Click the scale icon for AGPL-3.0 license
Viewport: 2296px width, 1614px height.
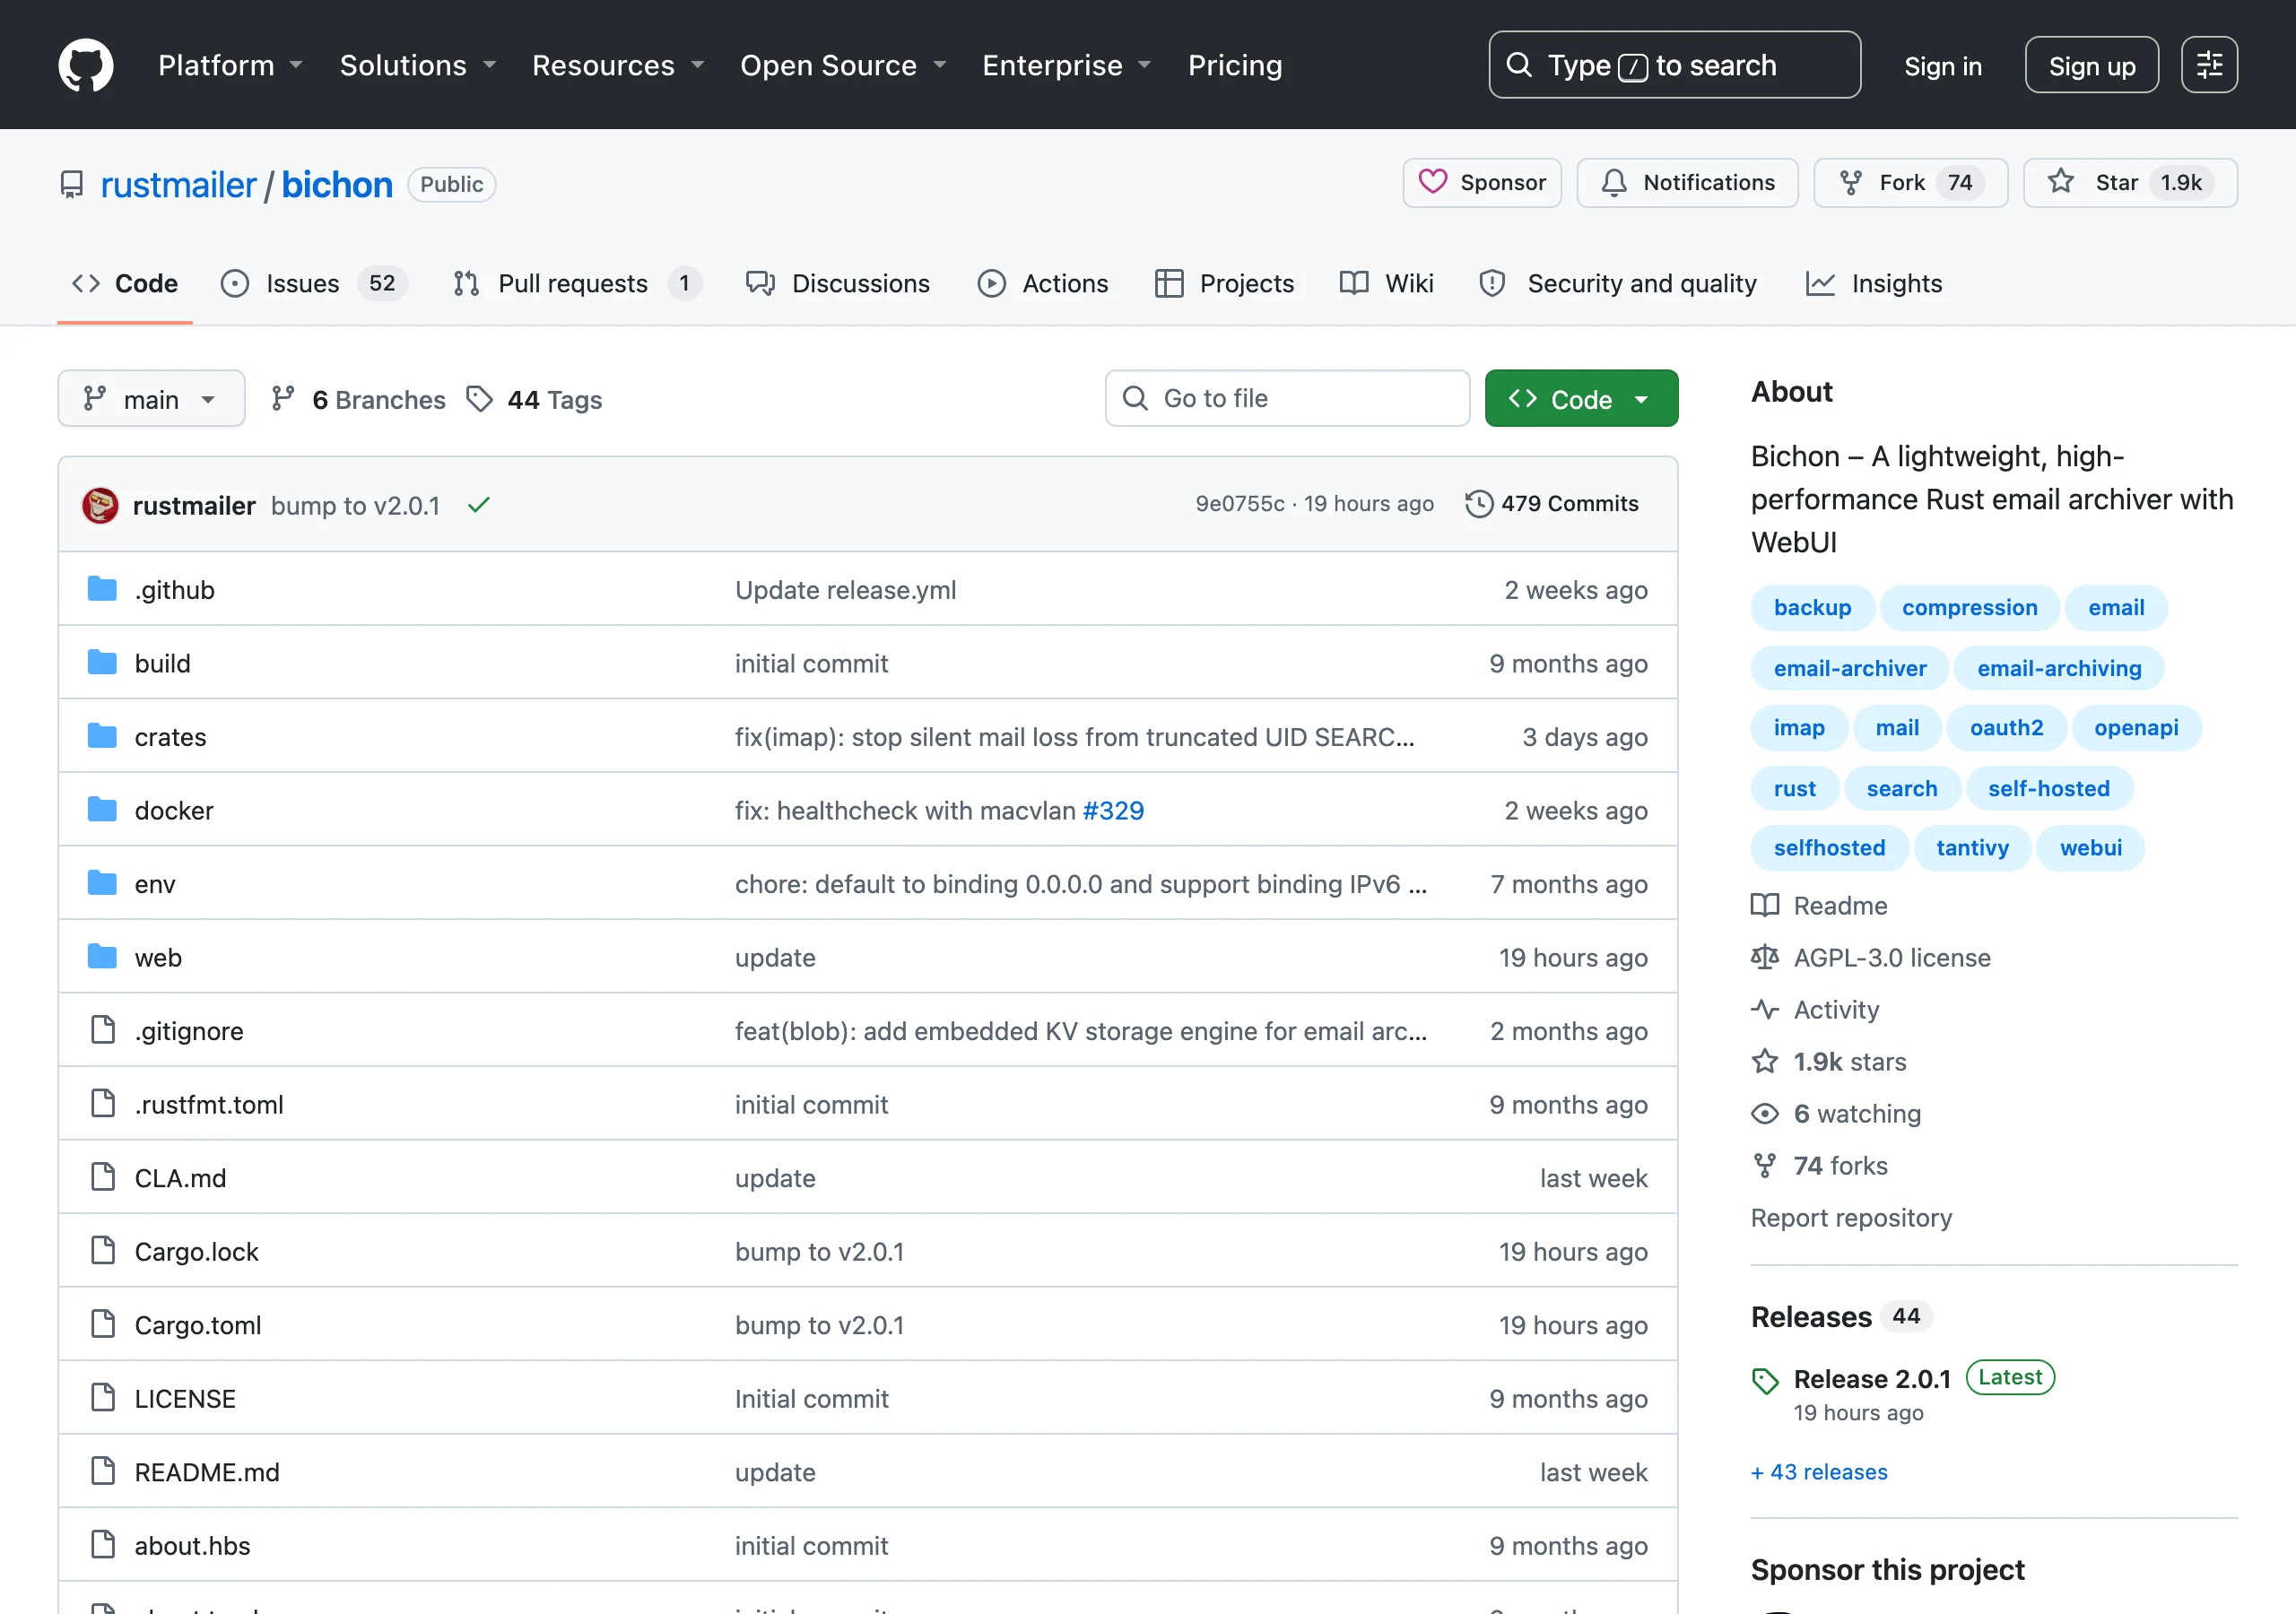pos(1765,957)
